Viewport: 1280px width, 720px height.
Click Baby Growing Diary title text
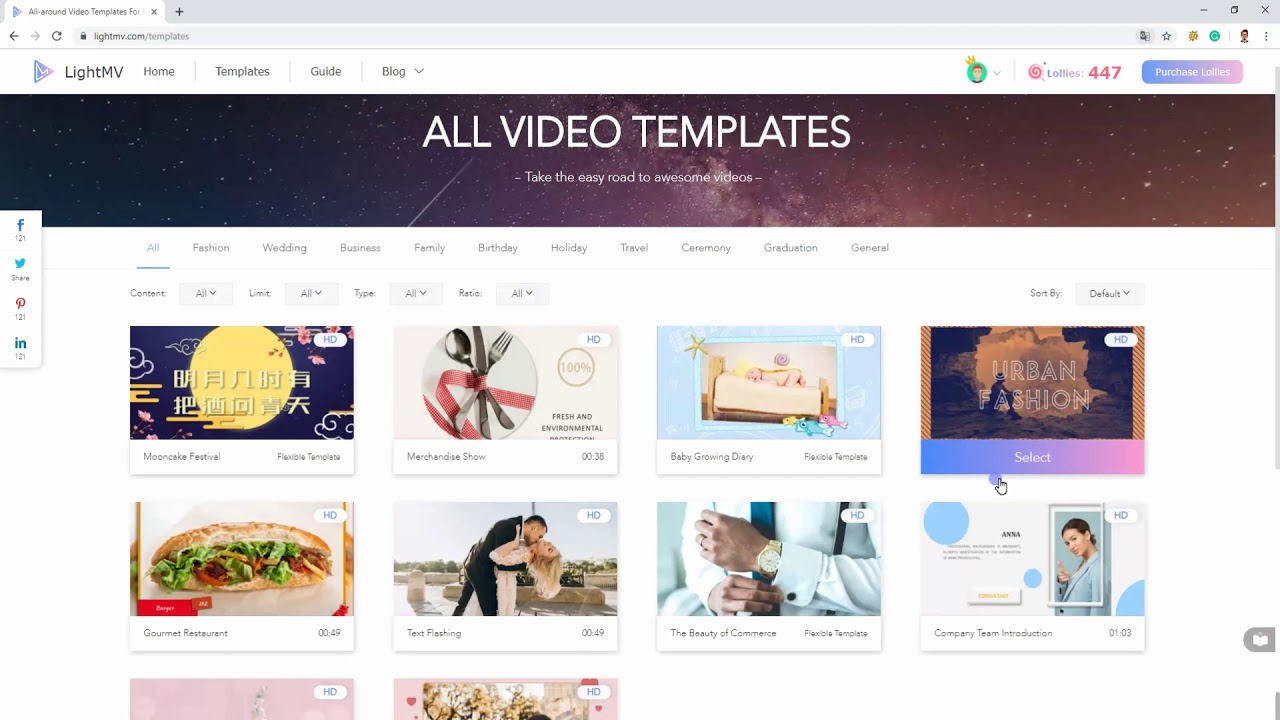pos(712,457)
